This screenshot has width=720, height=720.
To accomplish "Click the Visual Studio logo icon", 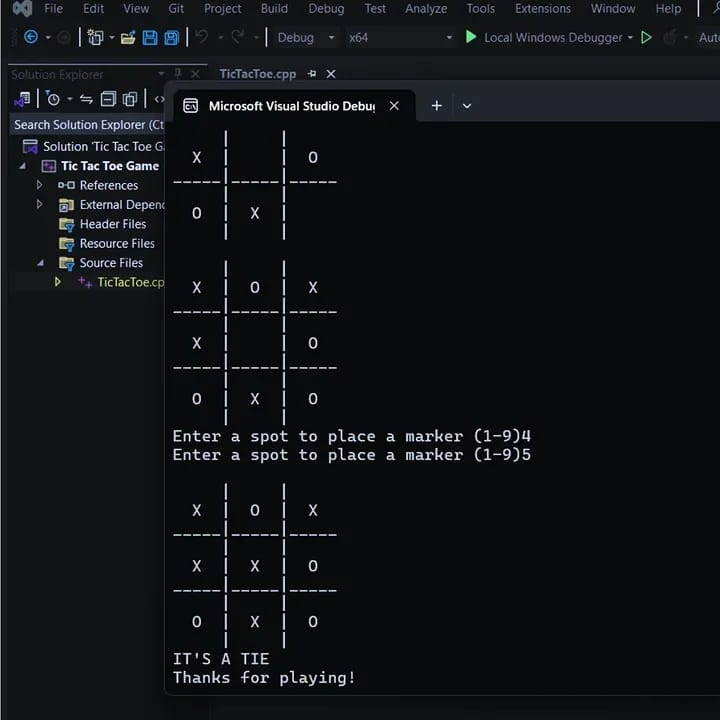I will 22,8.
